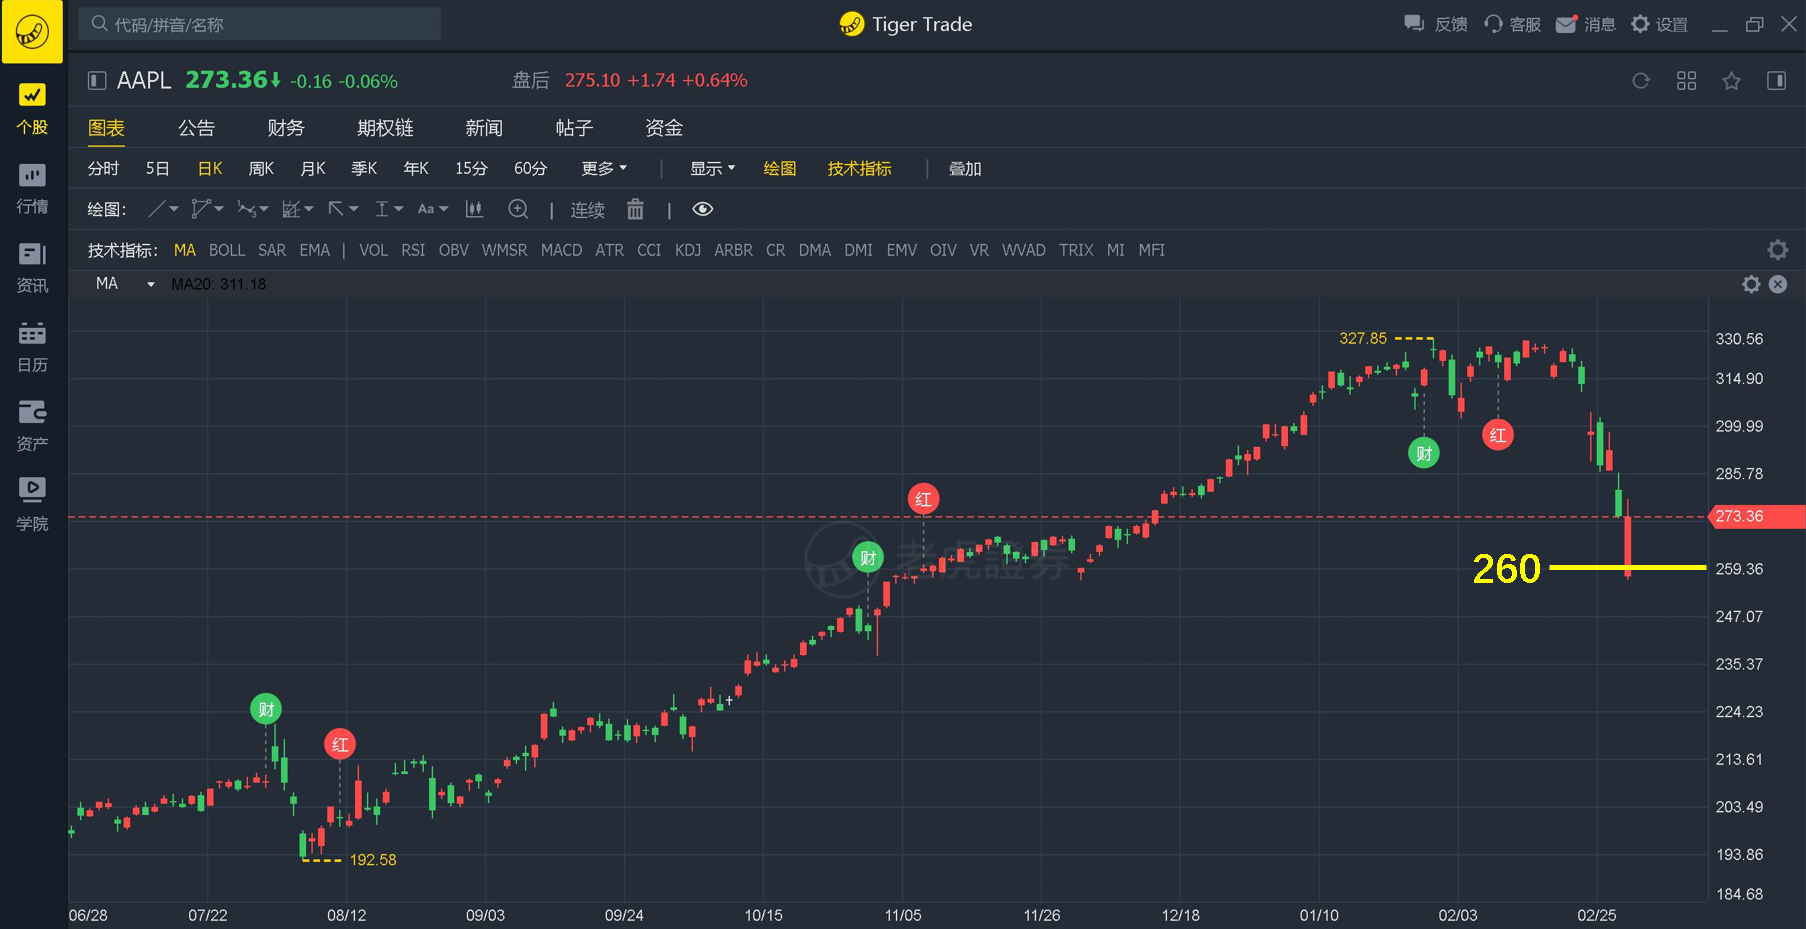Click the 红 dividend marker near 08/12

pyautogui.click(x=340, y=744)
